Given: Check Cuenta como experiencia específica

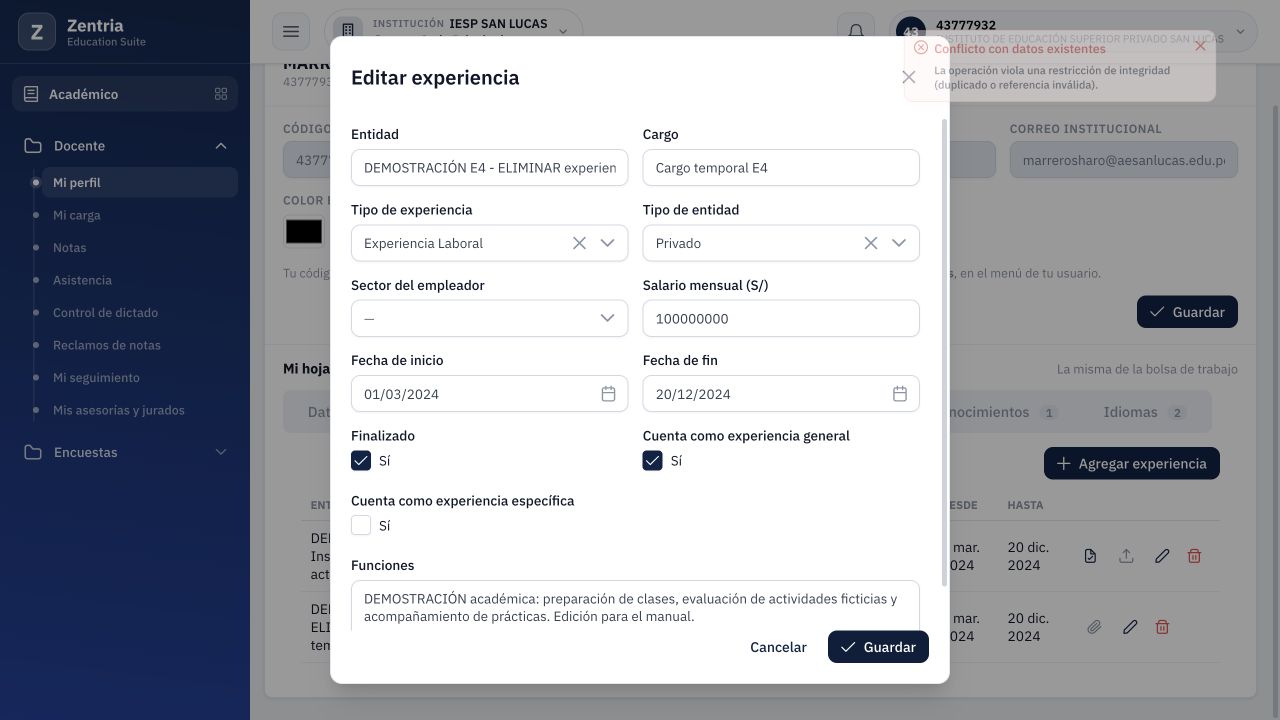Looking at the screenshot, I should (361, 525).
